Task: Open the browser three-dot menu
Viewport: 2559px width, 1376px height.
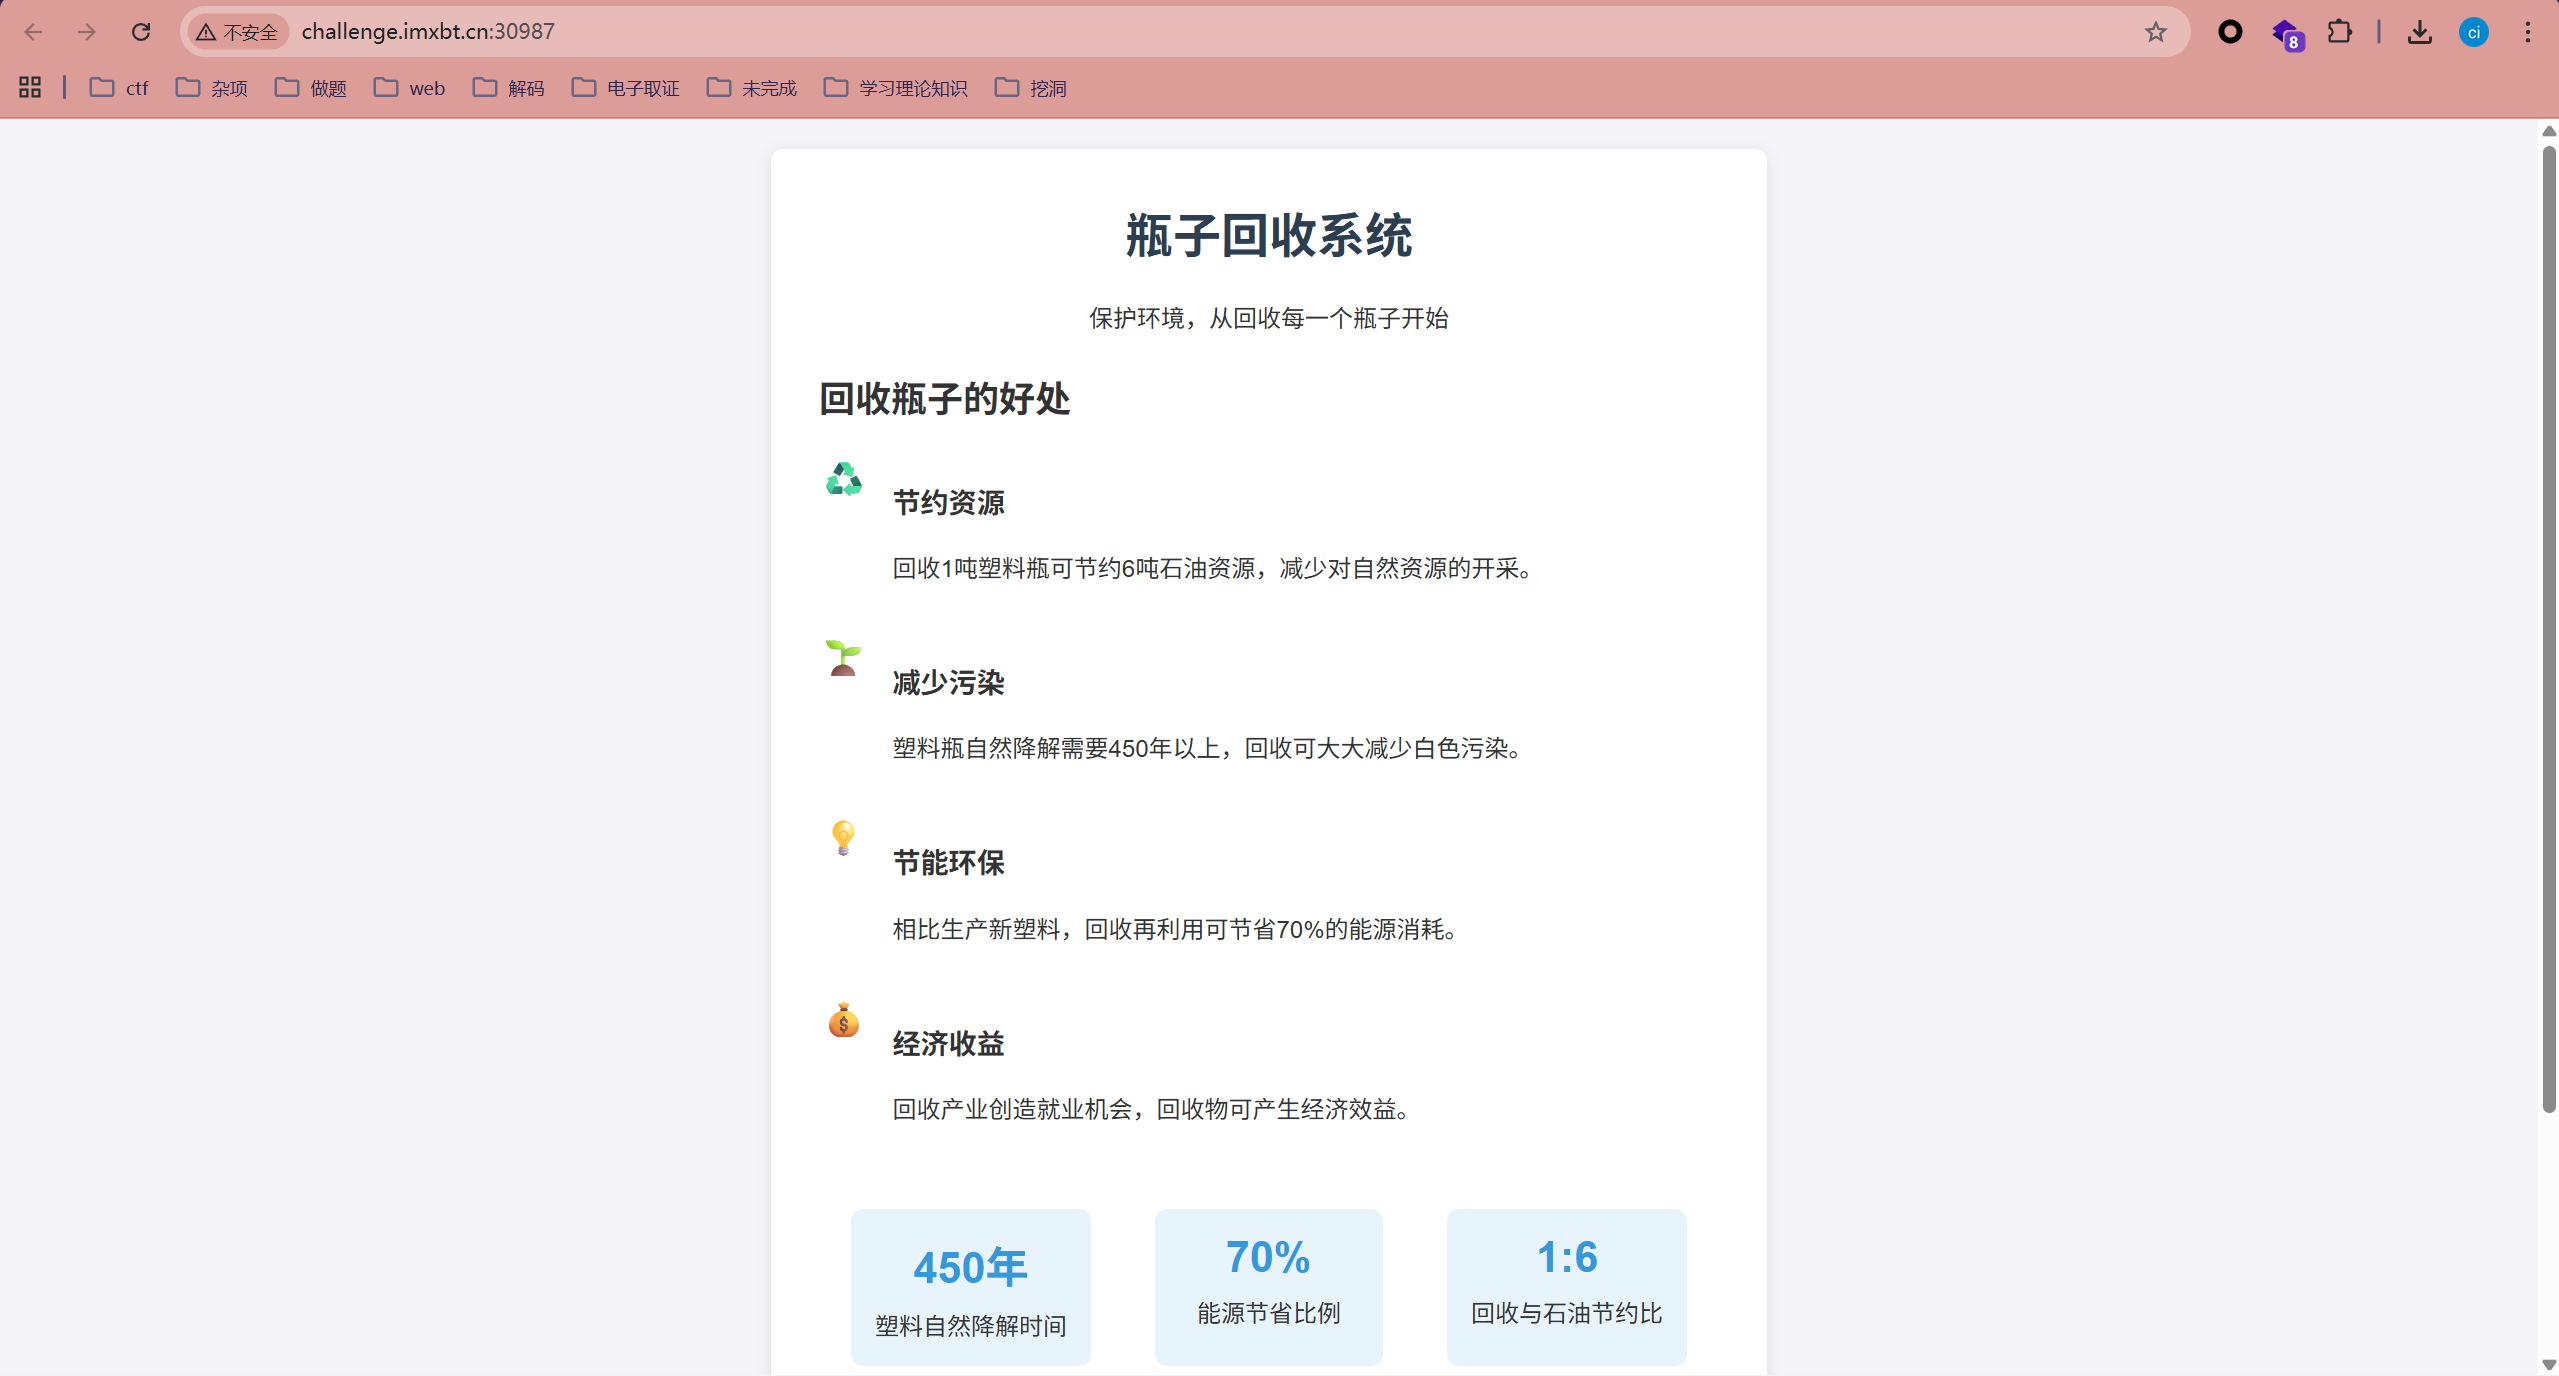Action: [x=2527, y=32]
